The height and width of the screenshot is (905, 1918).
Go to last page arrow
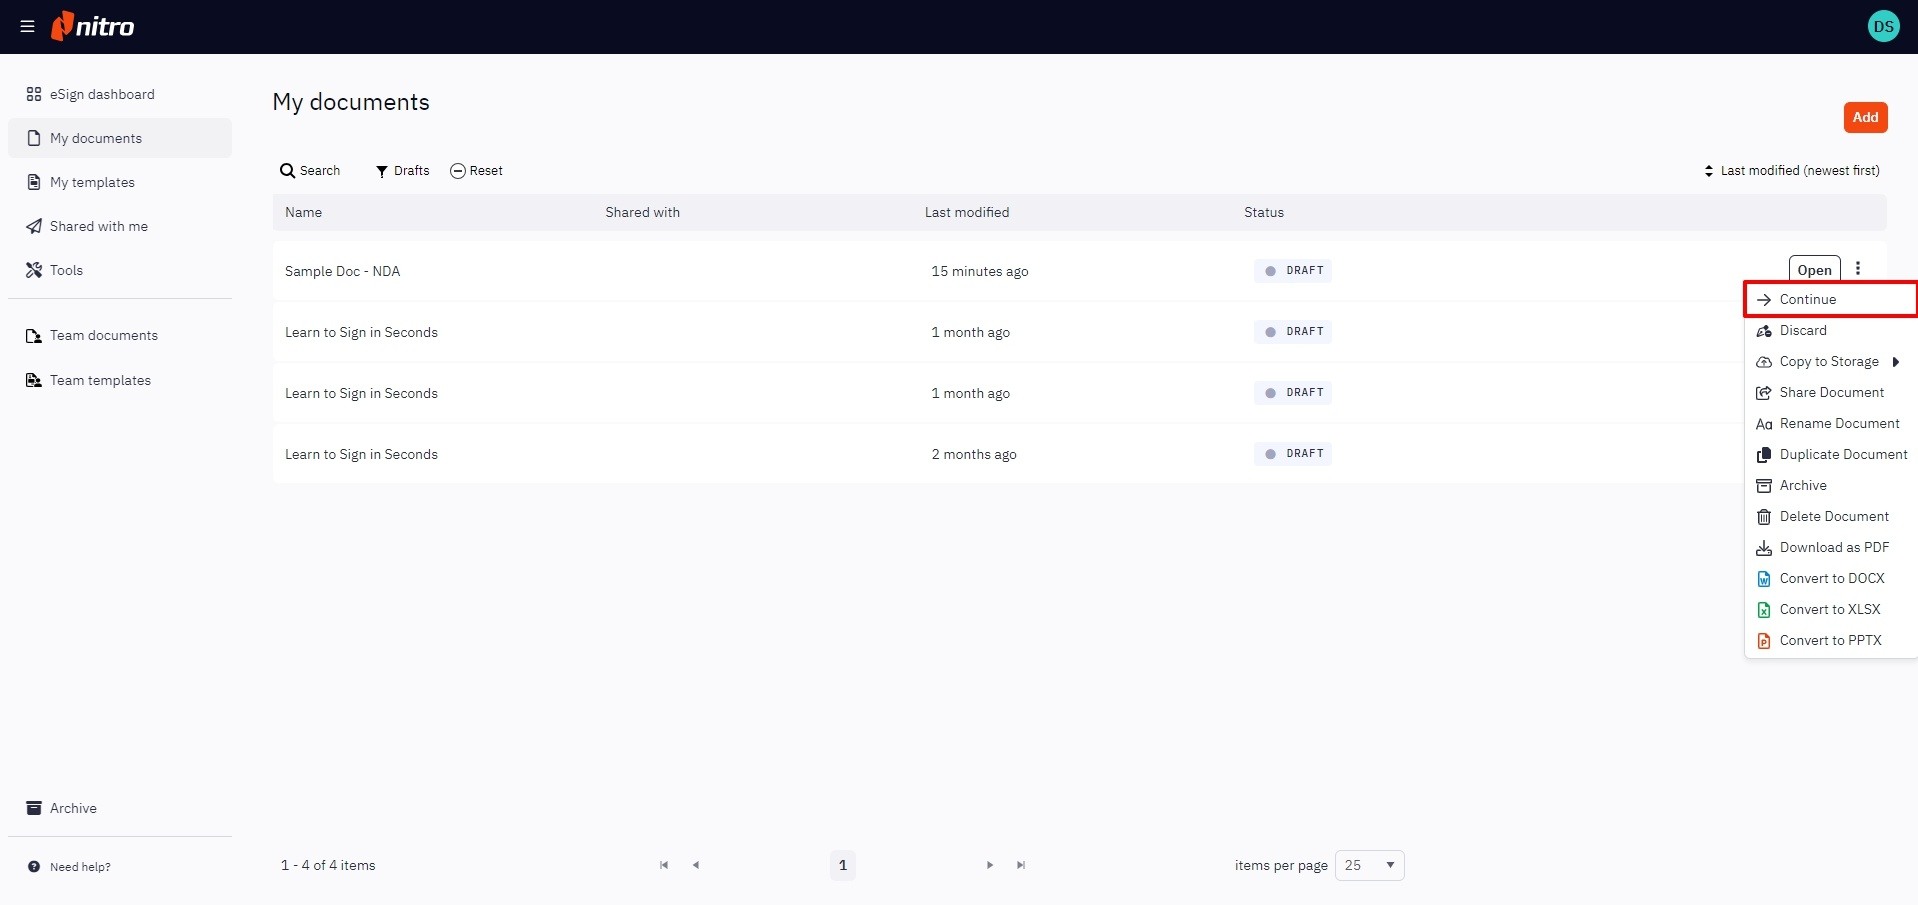point(1021,865)
